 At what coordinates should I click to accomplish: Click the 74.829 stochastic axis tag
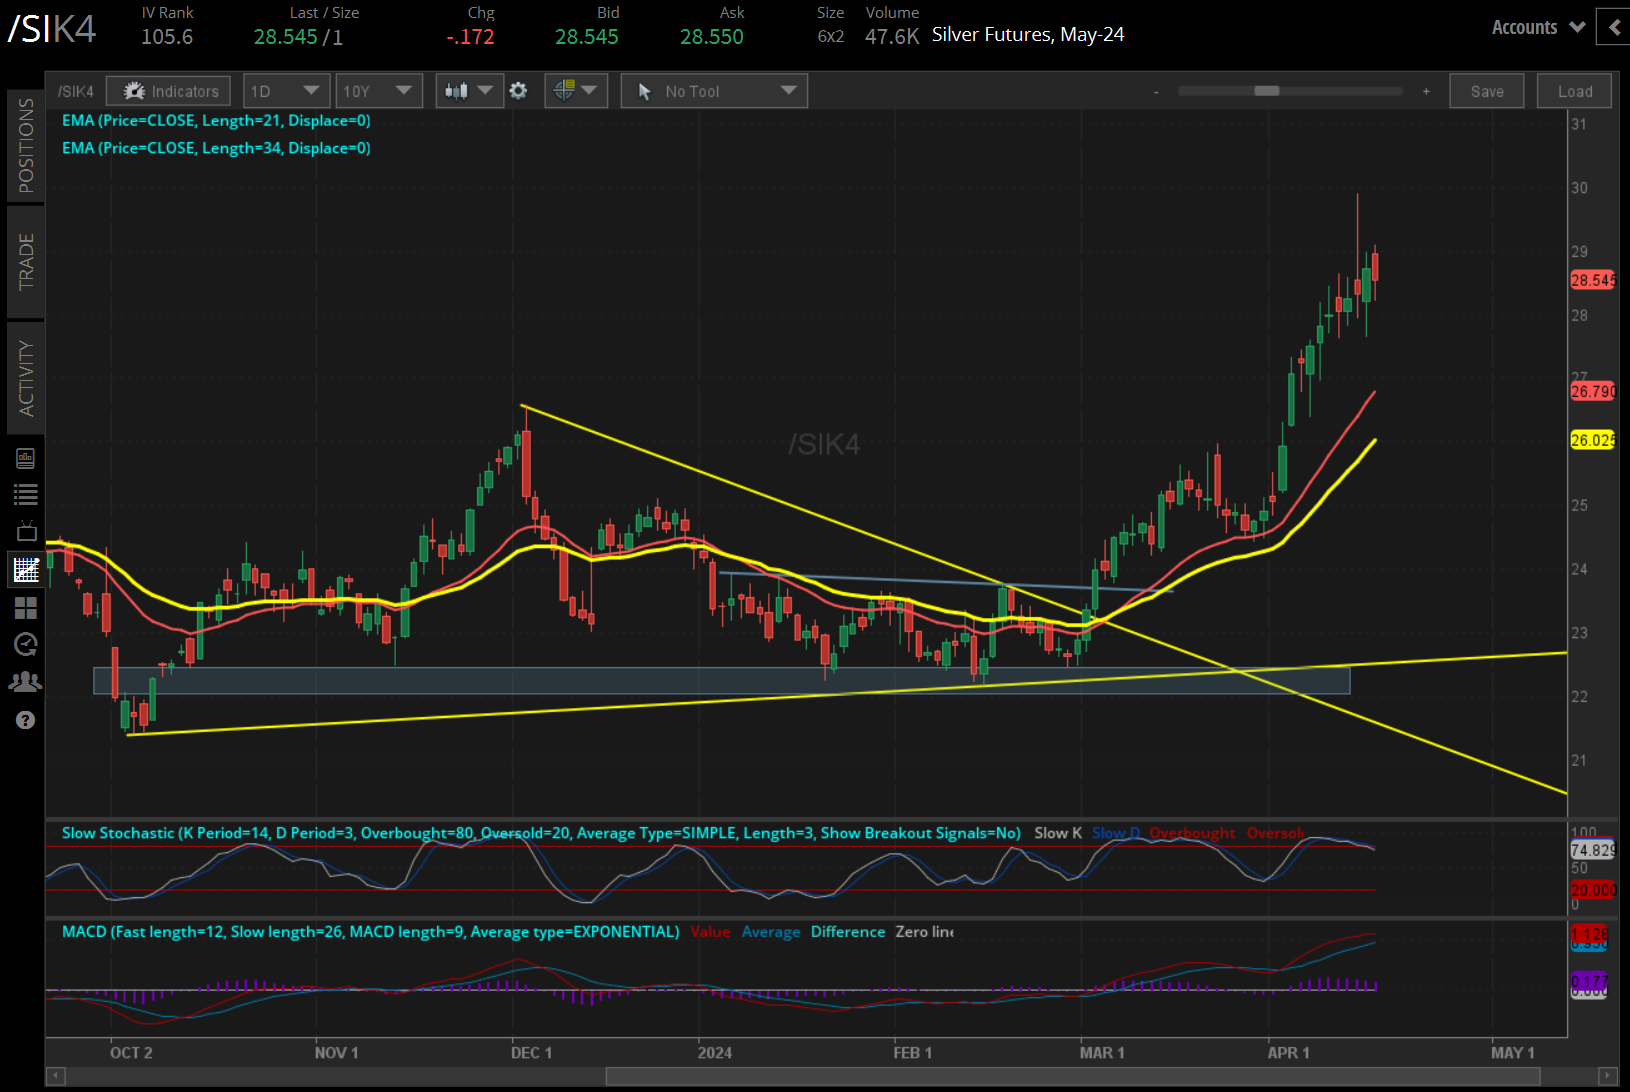click(1592, 850)
